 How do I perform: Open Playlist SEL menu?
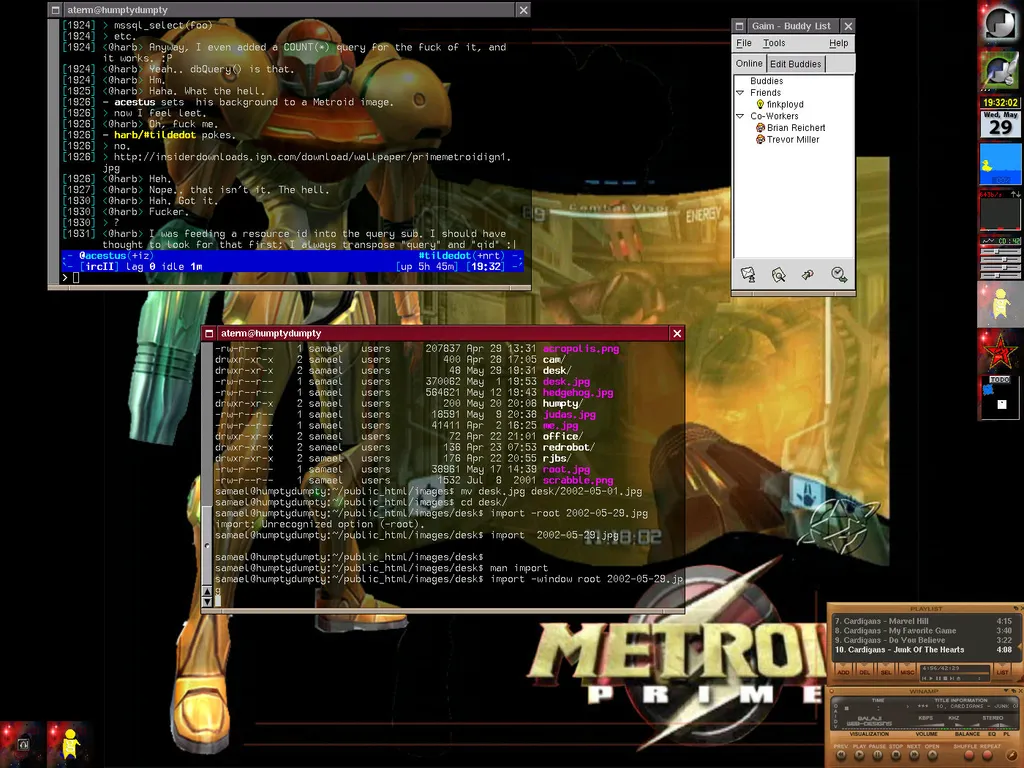coord(886,671)
